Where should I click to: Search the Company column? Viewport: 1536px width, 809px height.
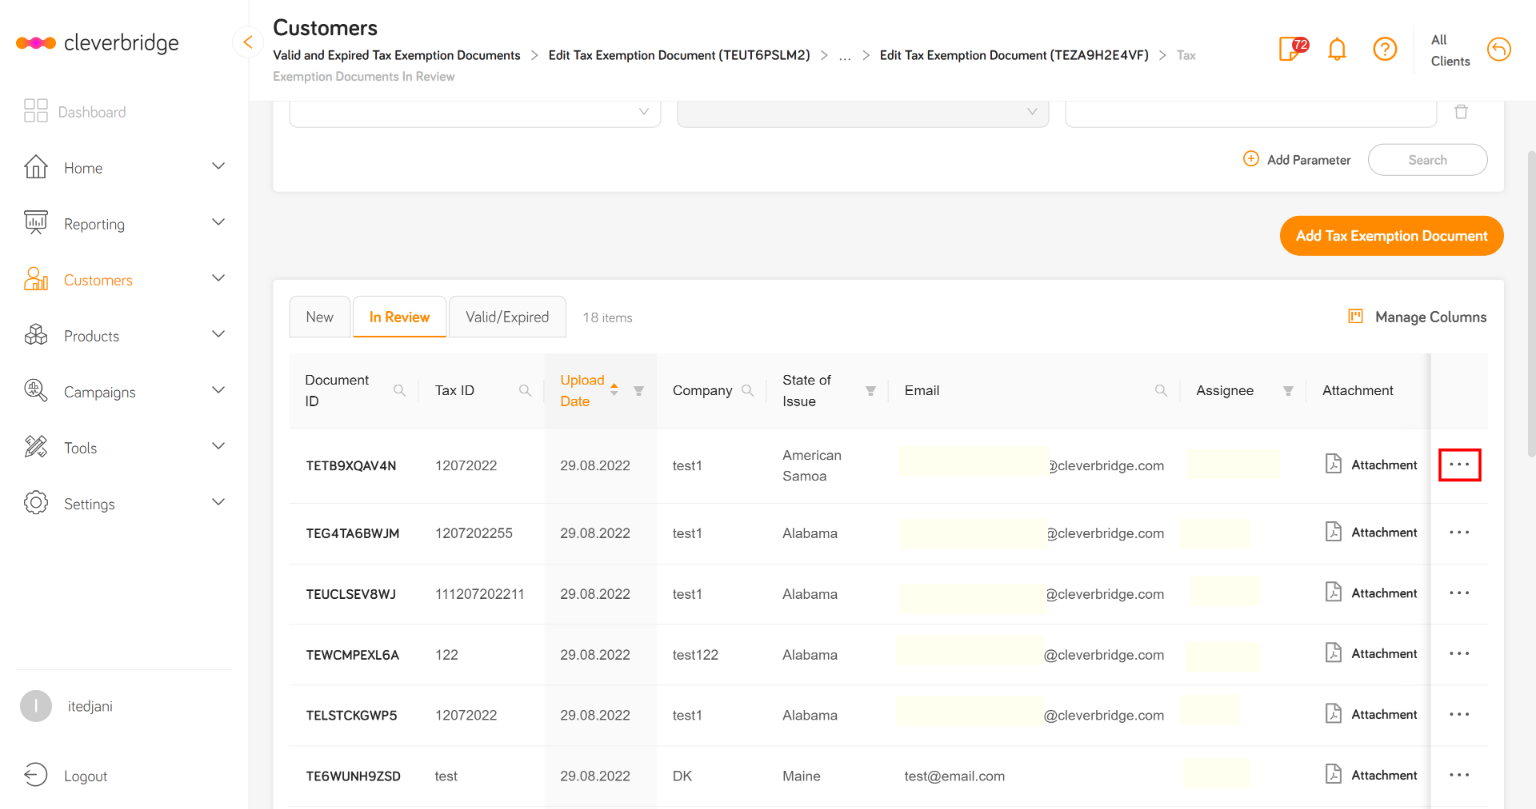click(x=747, y=390)
